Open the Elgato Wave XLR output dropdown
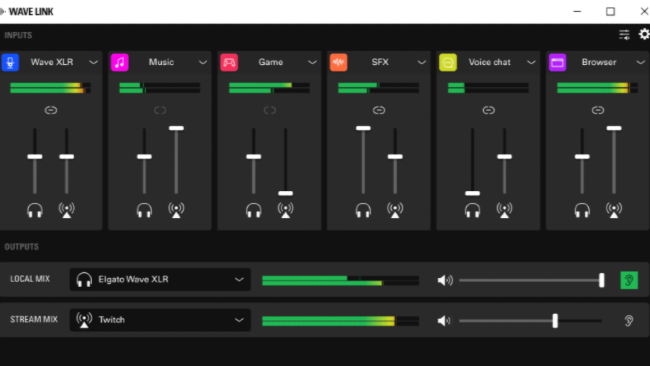The image size is (650, 366). [x=160, y=279]
